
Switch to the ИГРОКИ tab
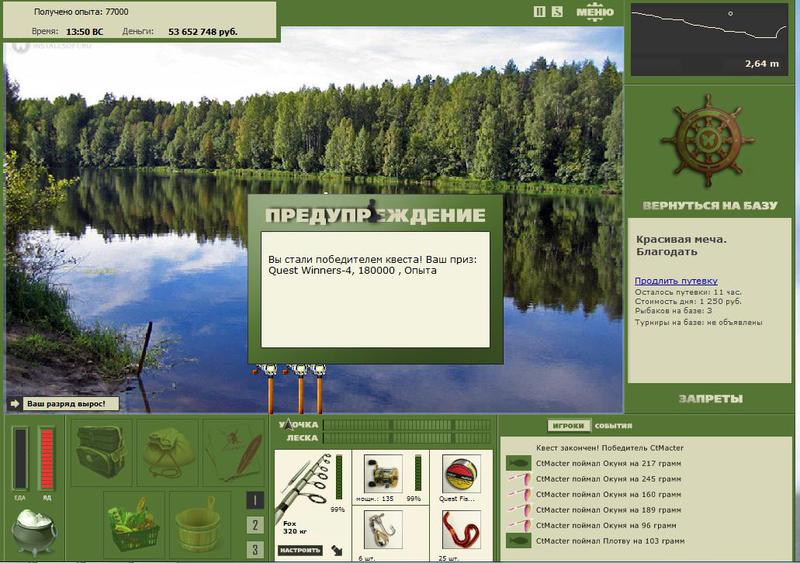click(x=568, y=425)
